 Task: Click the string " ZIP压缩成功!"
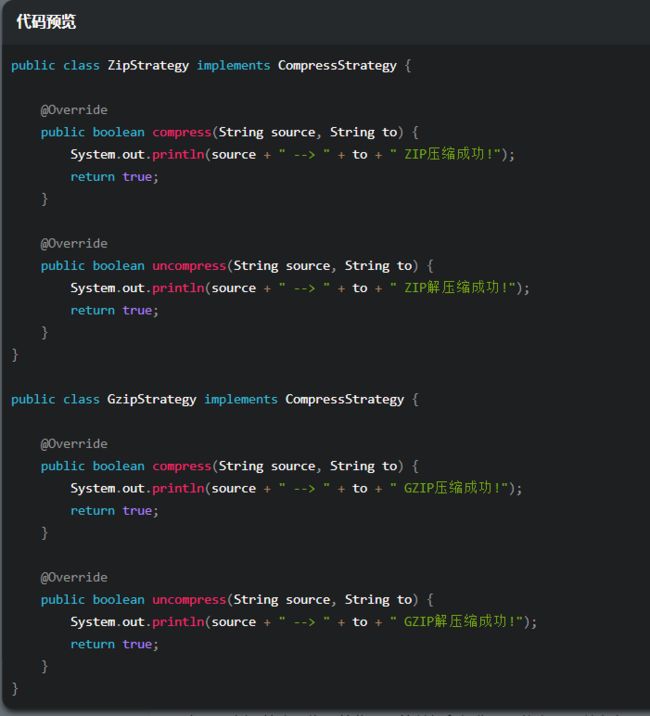click(x=446, y=154)
